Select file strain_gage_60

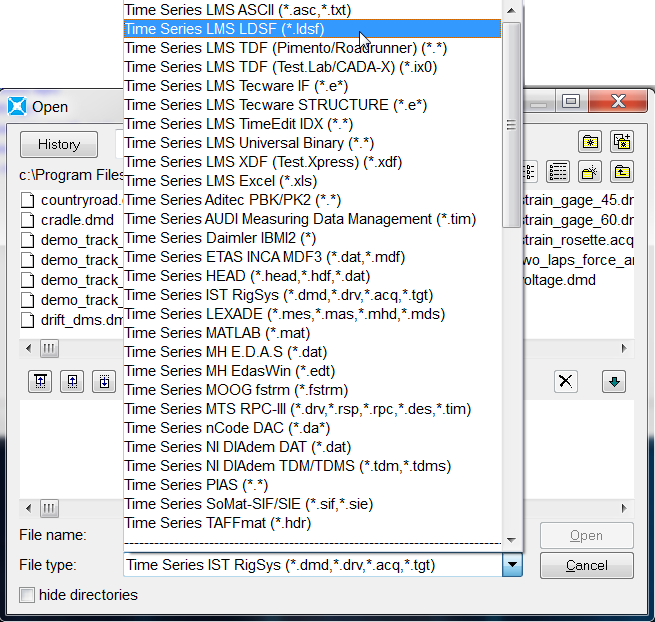578,220
